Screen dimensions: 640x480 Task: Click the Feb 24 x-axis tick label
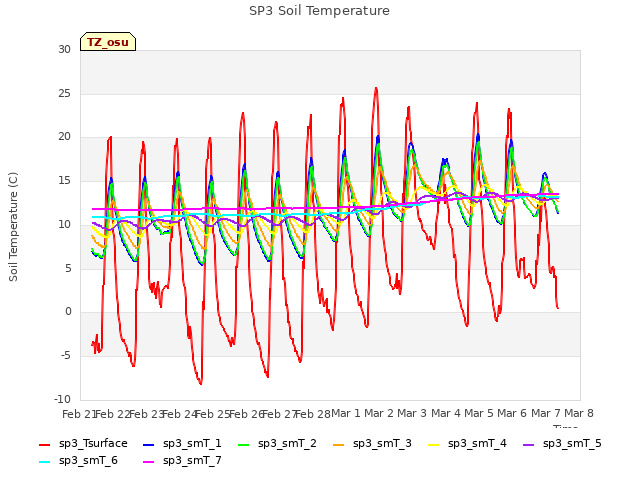(x=180, y=414)
